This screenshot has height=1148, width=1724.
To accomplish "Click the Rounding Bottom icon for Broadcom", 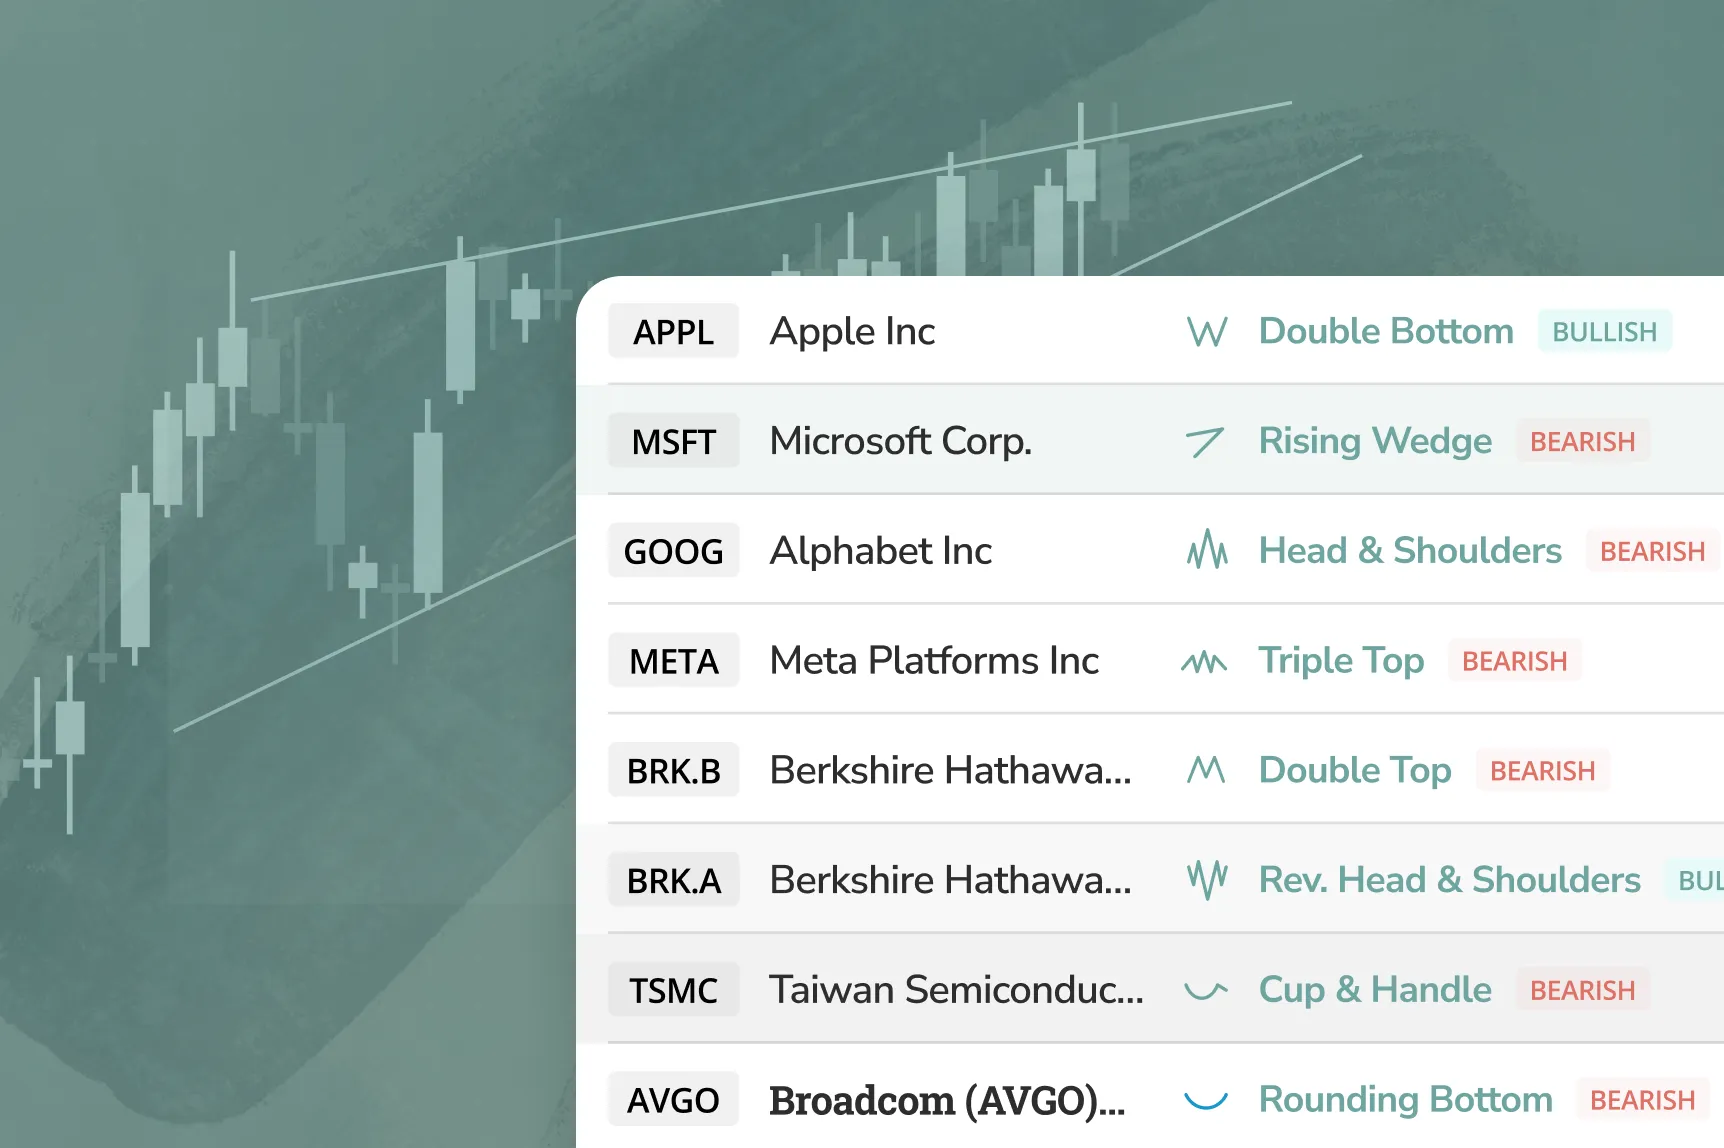I will pyautogui.click(x=1204, y=1100).
